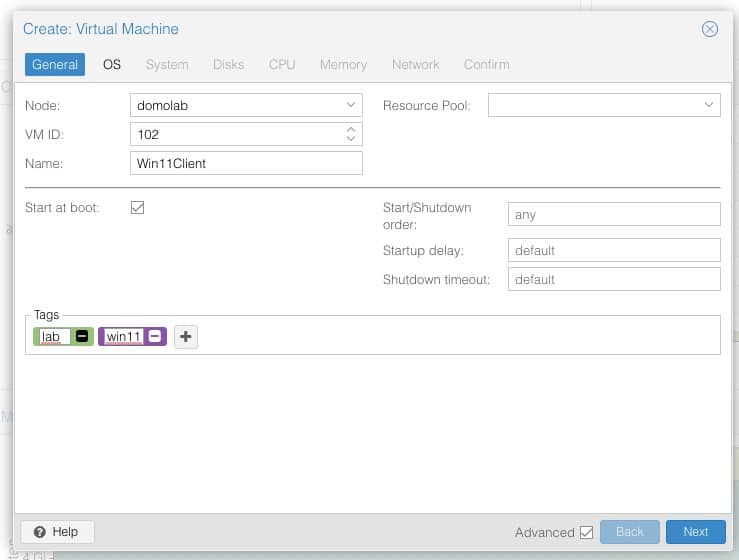Decrement the VM ID with down arrow
Viewport: 739px width, 560px height.
coord(351,138)
